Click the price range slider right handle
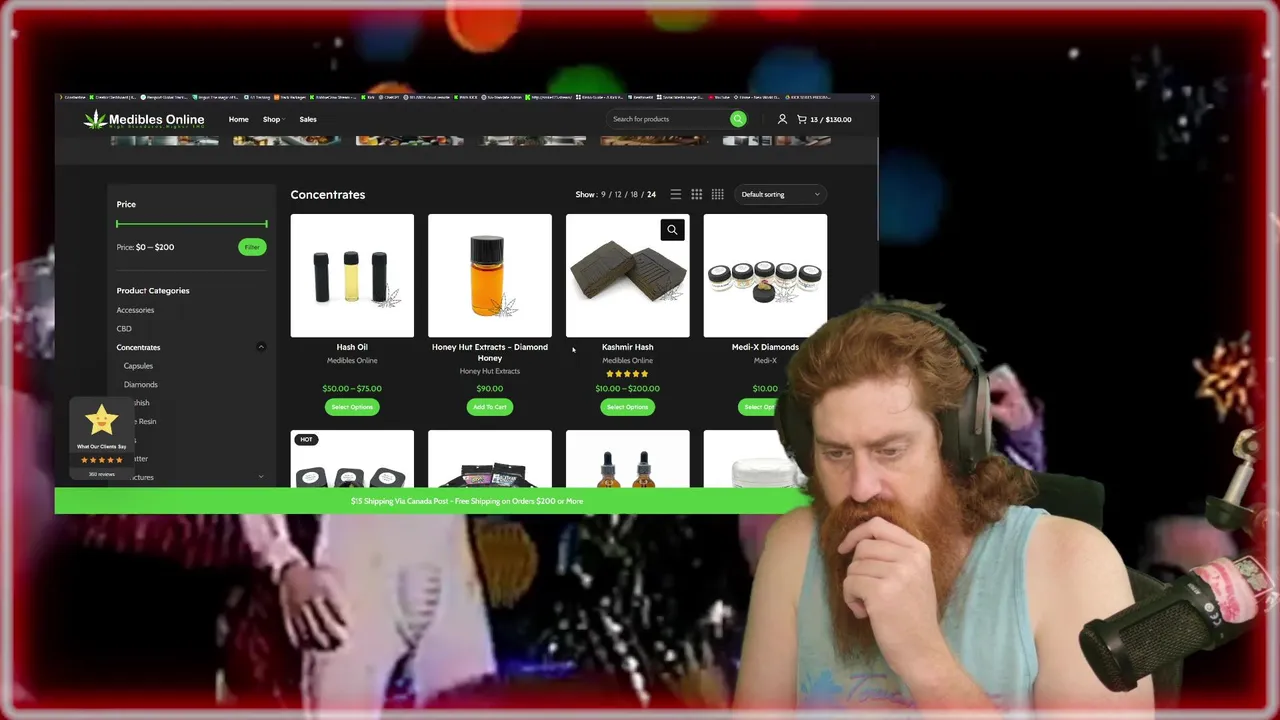 (266, 224)
